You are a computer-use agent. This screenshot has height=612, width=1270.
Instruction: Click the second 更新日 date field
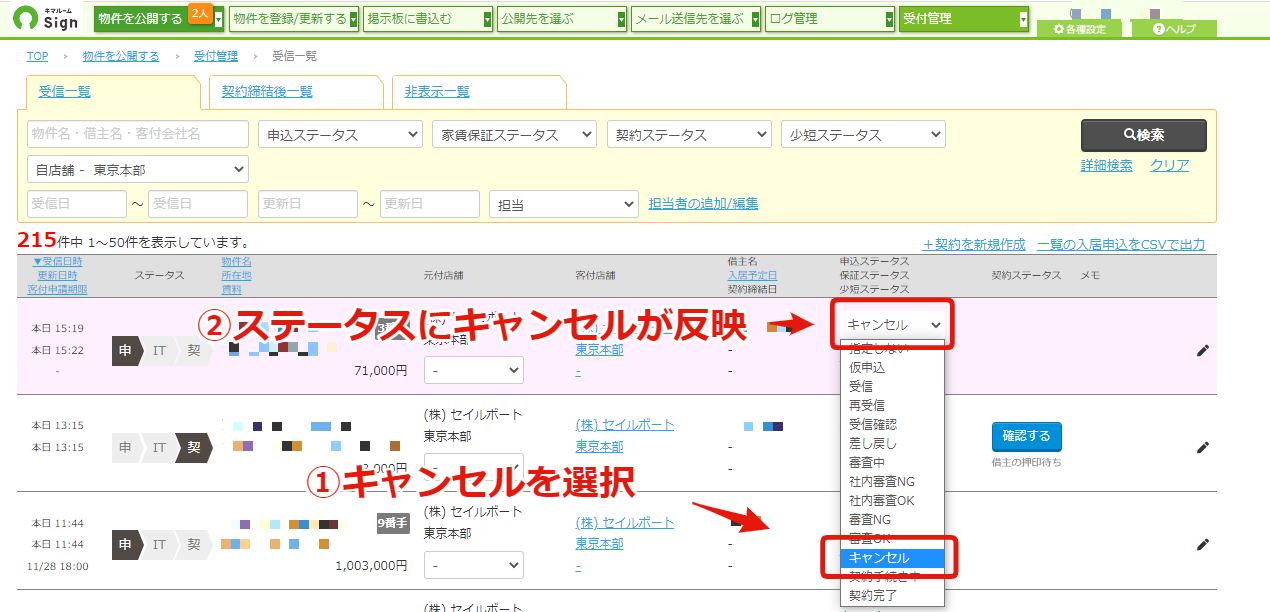click(429, 204)
